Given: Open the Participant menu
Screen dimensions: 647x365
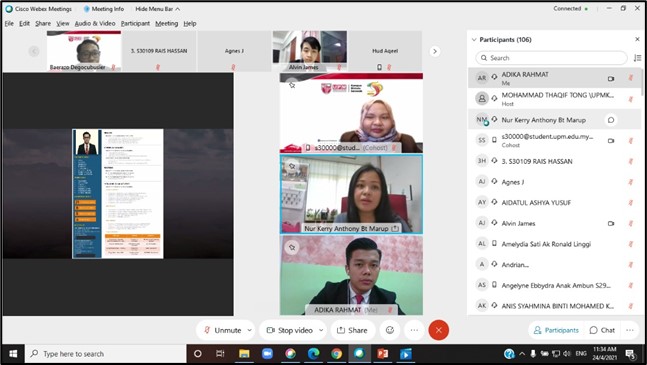Looking at the screenshot, I should point(135,24).
